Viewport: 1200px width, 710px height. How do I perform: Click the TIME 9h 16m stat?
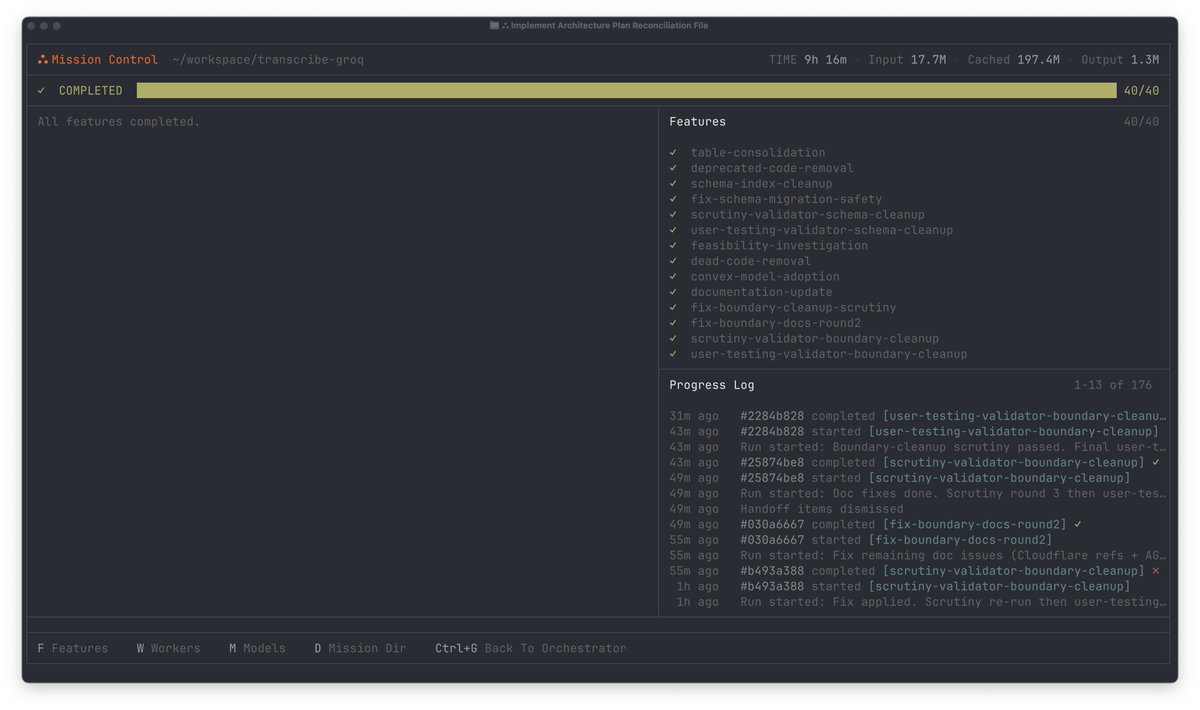pos(808,60)
